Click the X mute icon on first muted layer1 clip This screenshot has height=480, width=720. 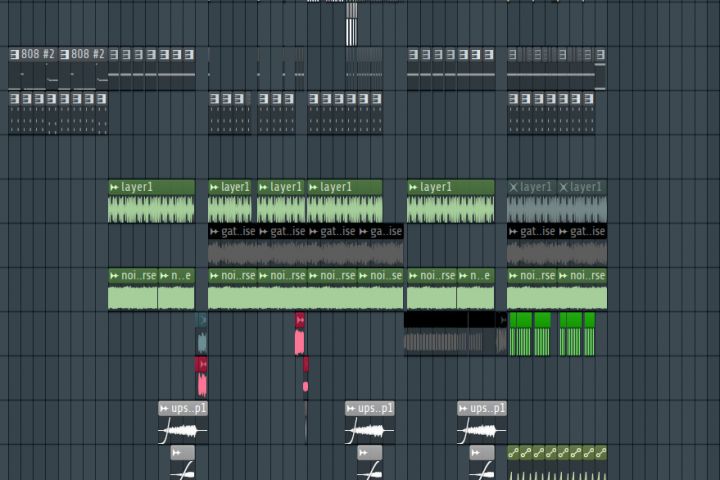513,187
